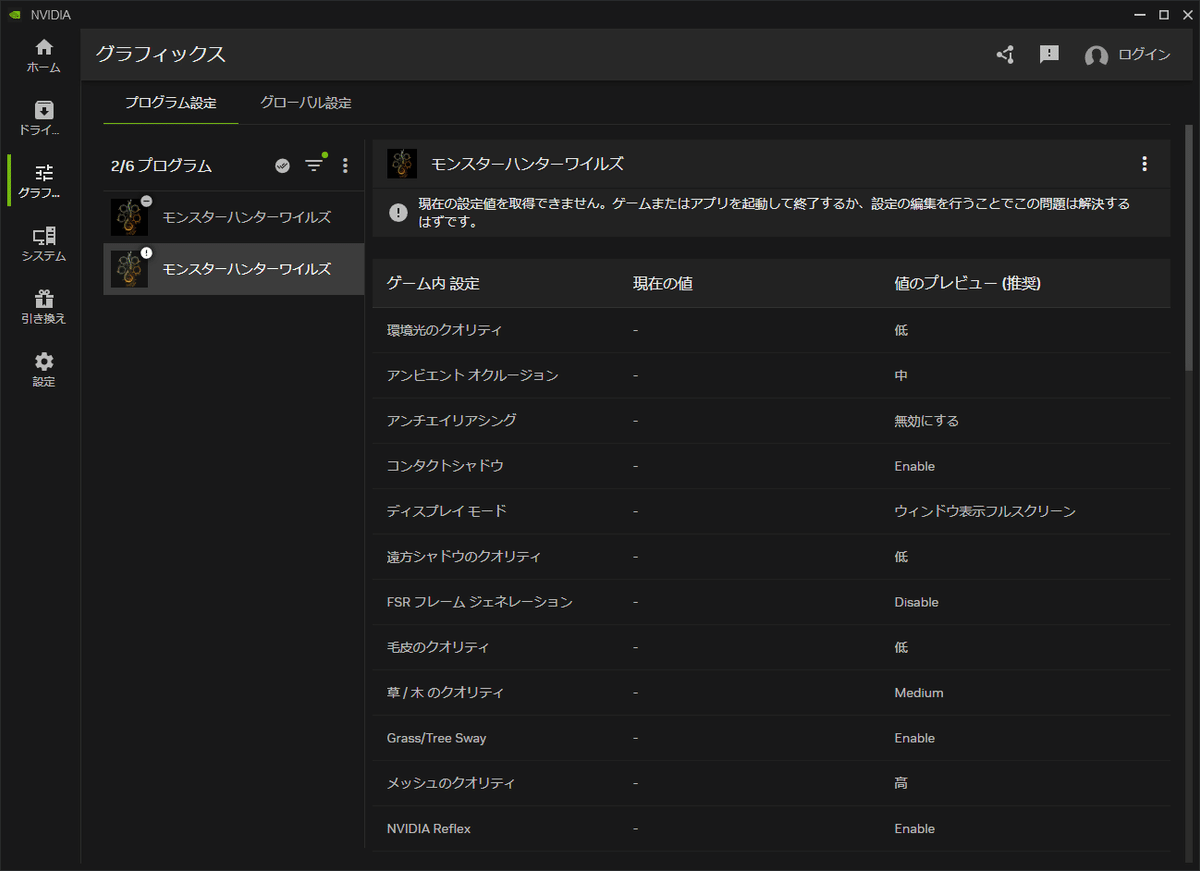This screenshot has height=871, width=1200.
Task: Open the feedback speech-bubble icon
Action: coord(1048,54)
